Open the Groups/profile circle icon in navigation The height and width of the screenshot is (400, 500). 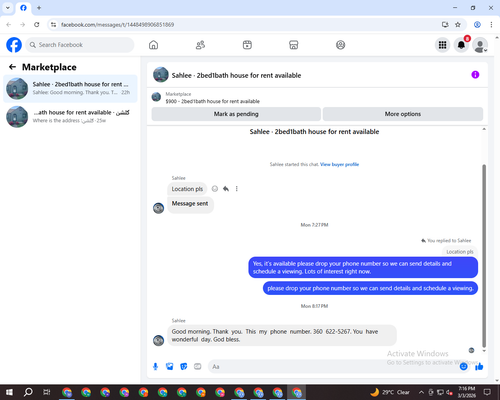pos(340,45)
